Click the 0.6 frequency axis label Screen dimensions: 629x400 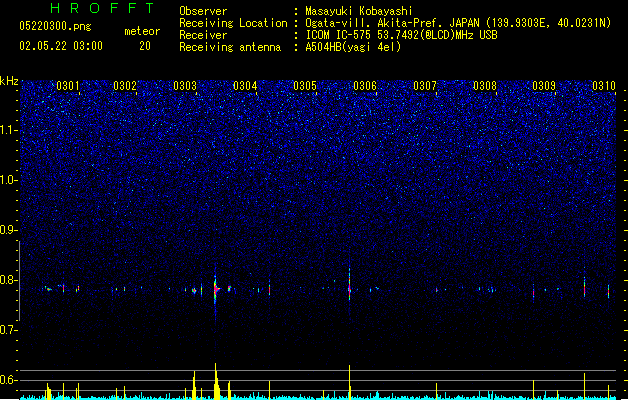[x=9, y=380]
